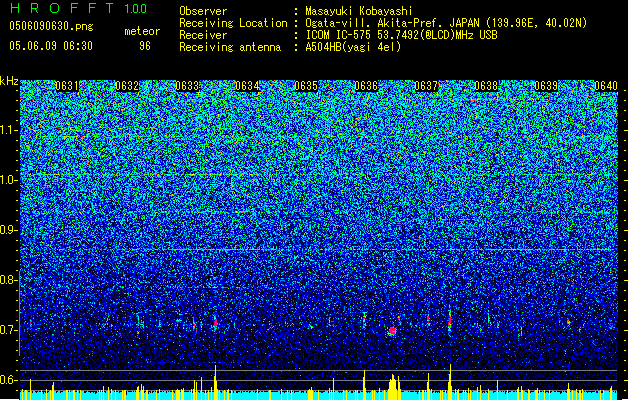629x400 pixels.
Task: Click the 'Receiving antenna' field label
Action: 230,47
